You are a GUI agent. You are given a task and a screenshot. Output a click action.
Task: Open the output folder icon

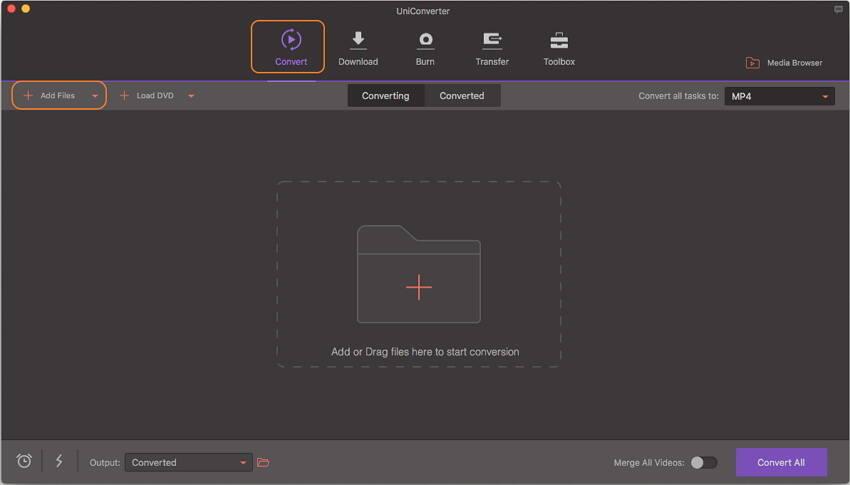(x=263, y=462)
